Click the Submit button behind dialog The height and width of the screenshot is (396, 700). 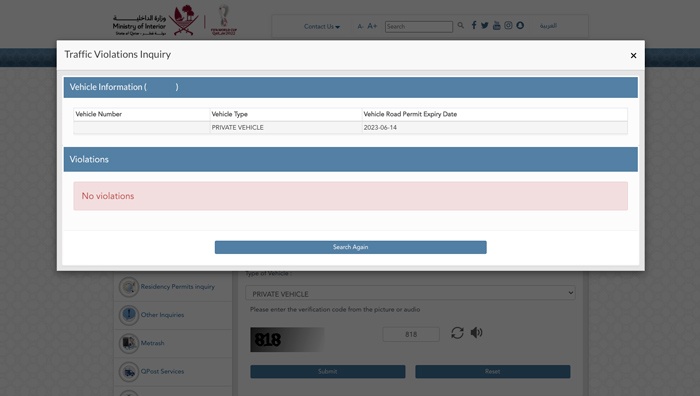coord(328,371)
